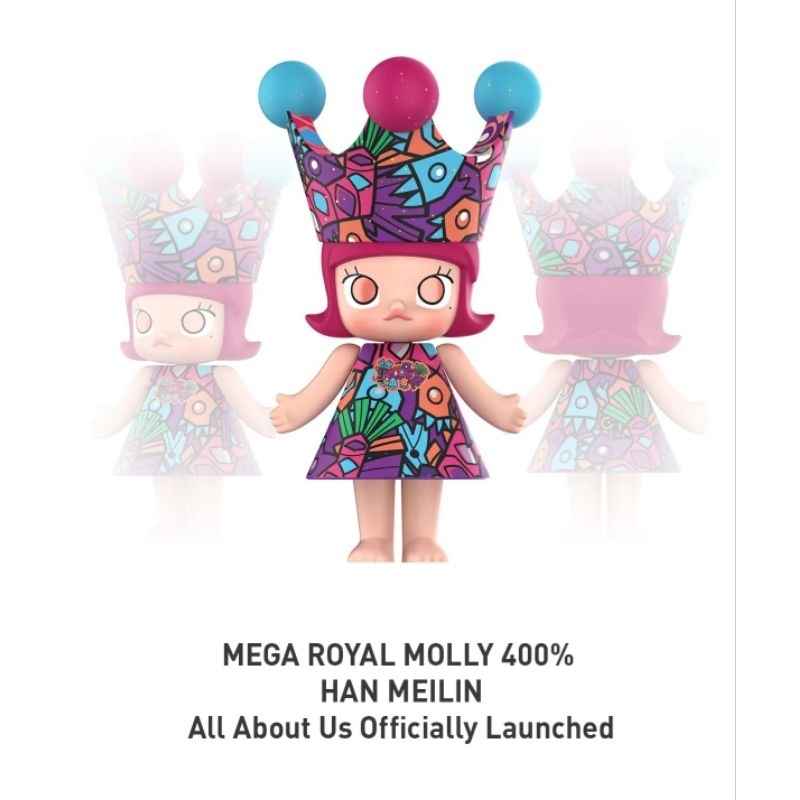The width and height of the screenshot is (800, 800).
Task: Click the "MEGA ROYAL MOLLY 400%" title text
Action: click(398, 655)
